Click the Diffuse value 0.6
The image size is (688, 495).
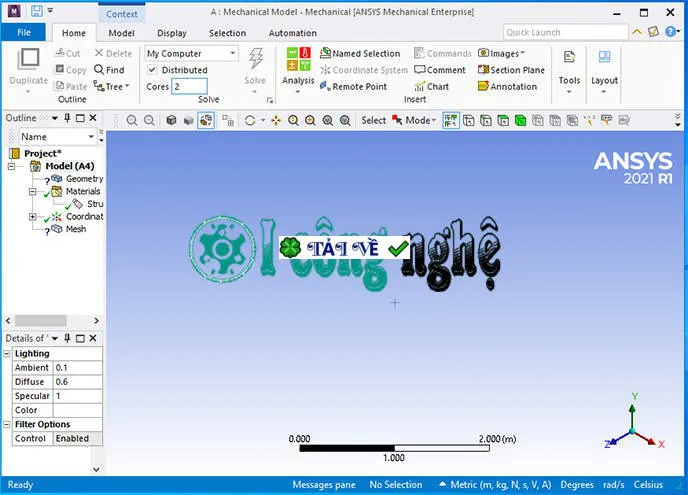(78, 382)
